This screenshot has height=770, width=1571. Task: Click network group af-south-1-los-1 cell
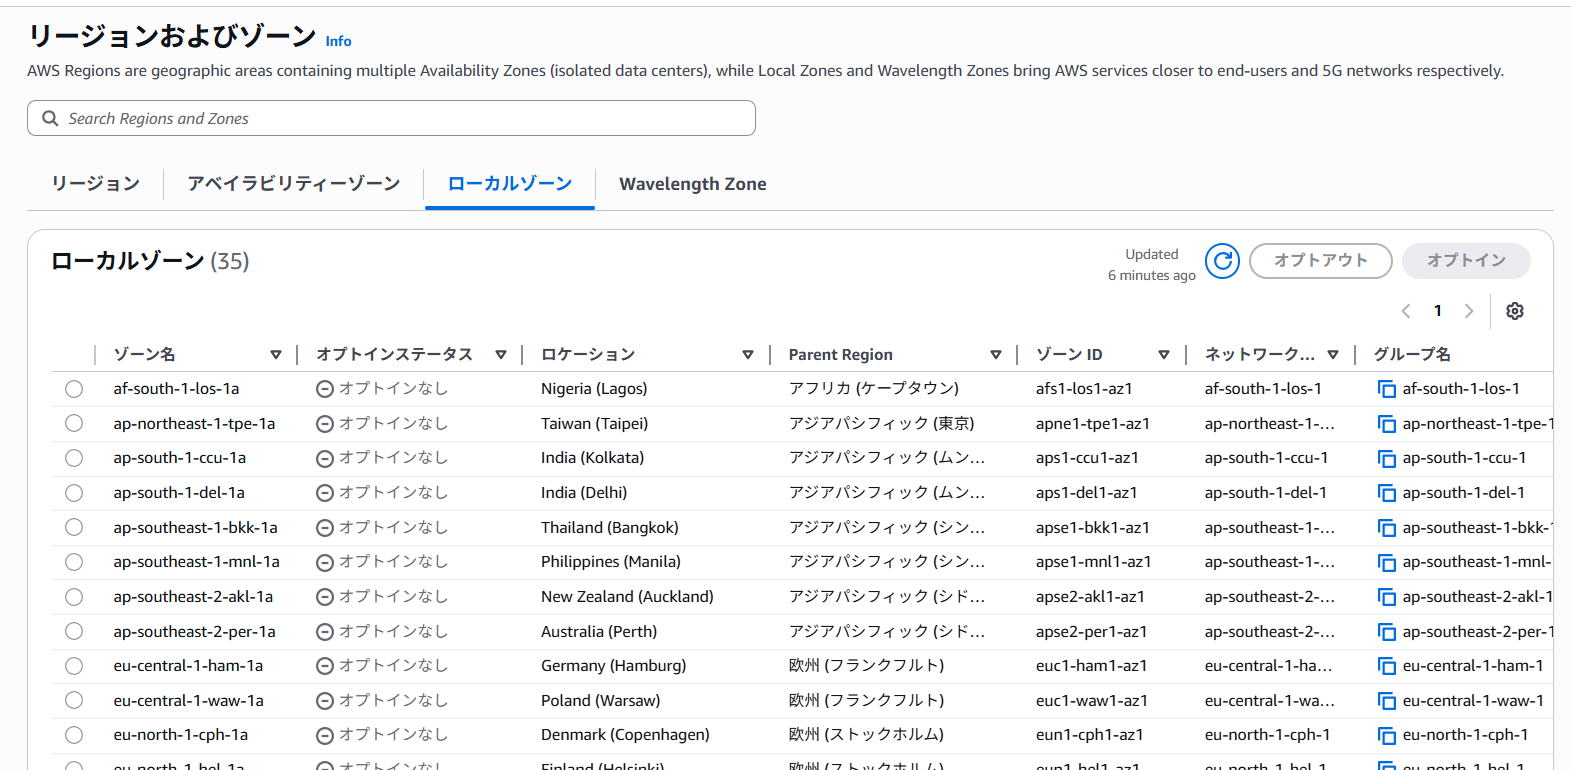click(x=1263, y=389)
